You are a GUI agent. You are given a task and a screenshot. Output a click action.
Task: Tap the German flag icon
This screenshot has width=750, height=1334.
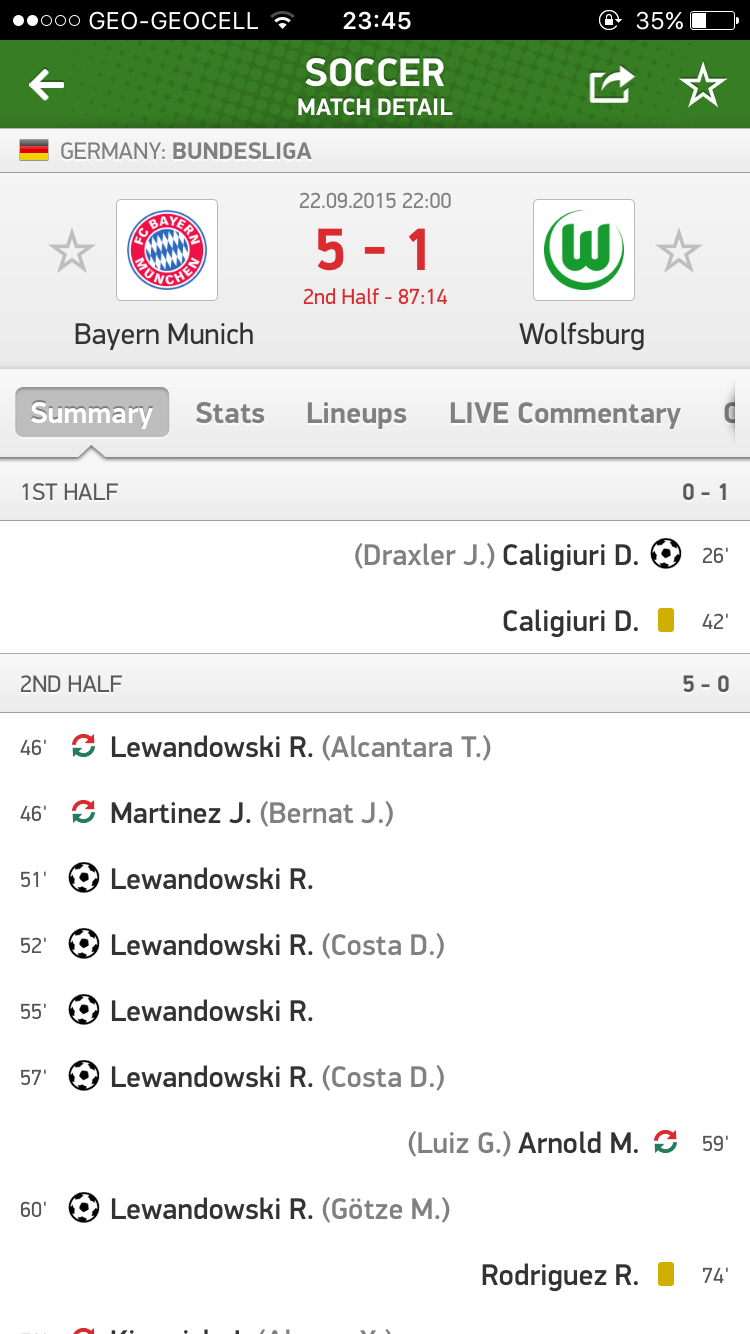34,152
